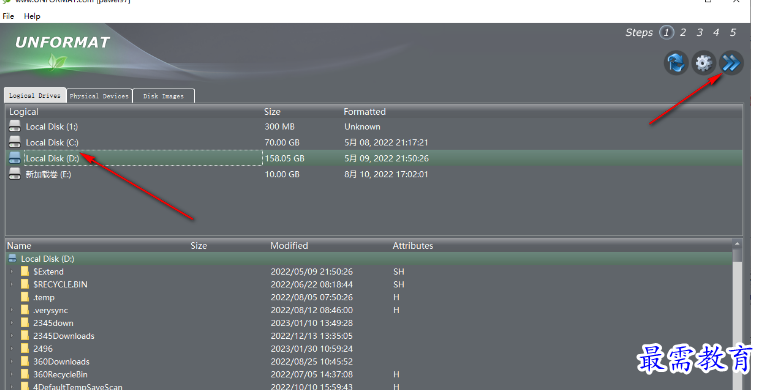
Task: Click the blue refresh drives icon
Action: pyautogui.click(x=676, y=63)
